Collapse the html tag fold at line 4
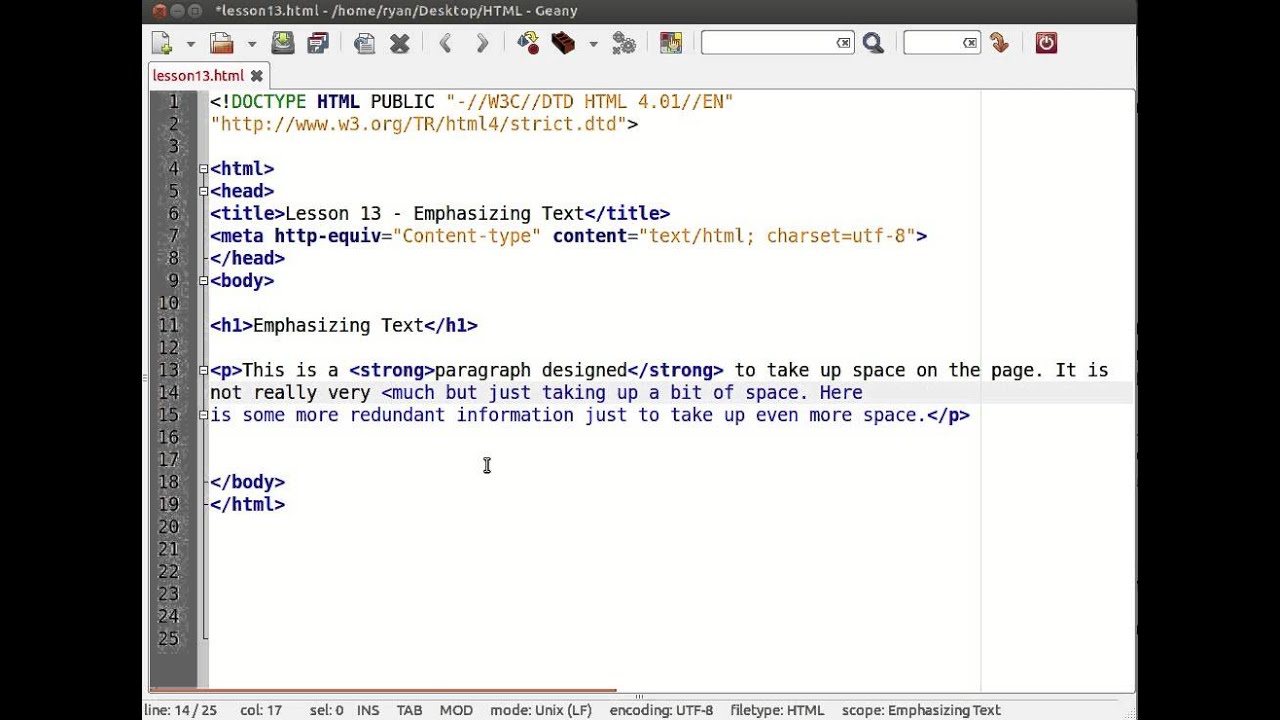The width and height of the screenshot is (1280, 720). [204, 169]
